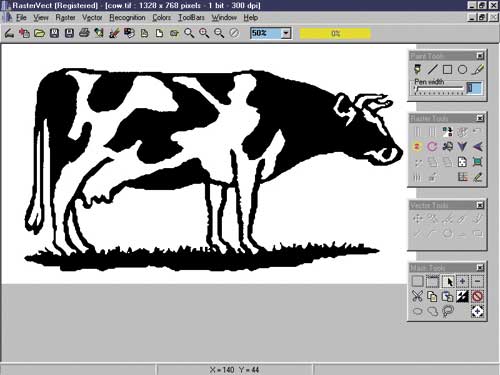Close the Paint Tools floating panel

click(x=480, y=56)
